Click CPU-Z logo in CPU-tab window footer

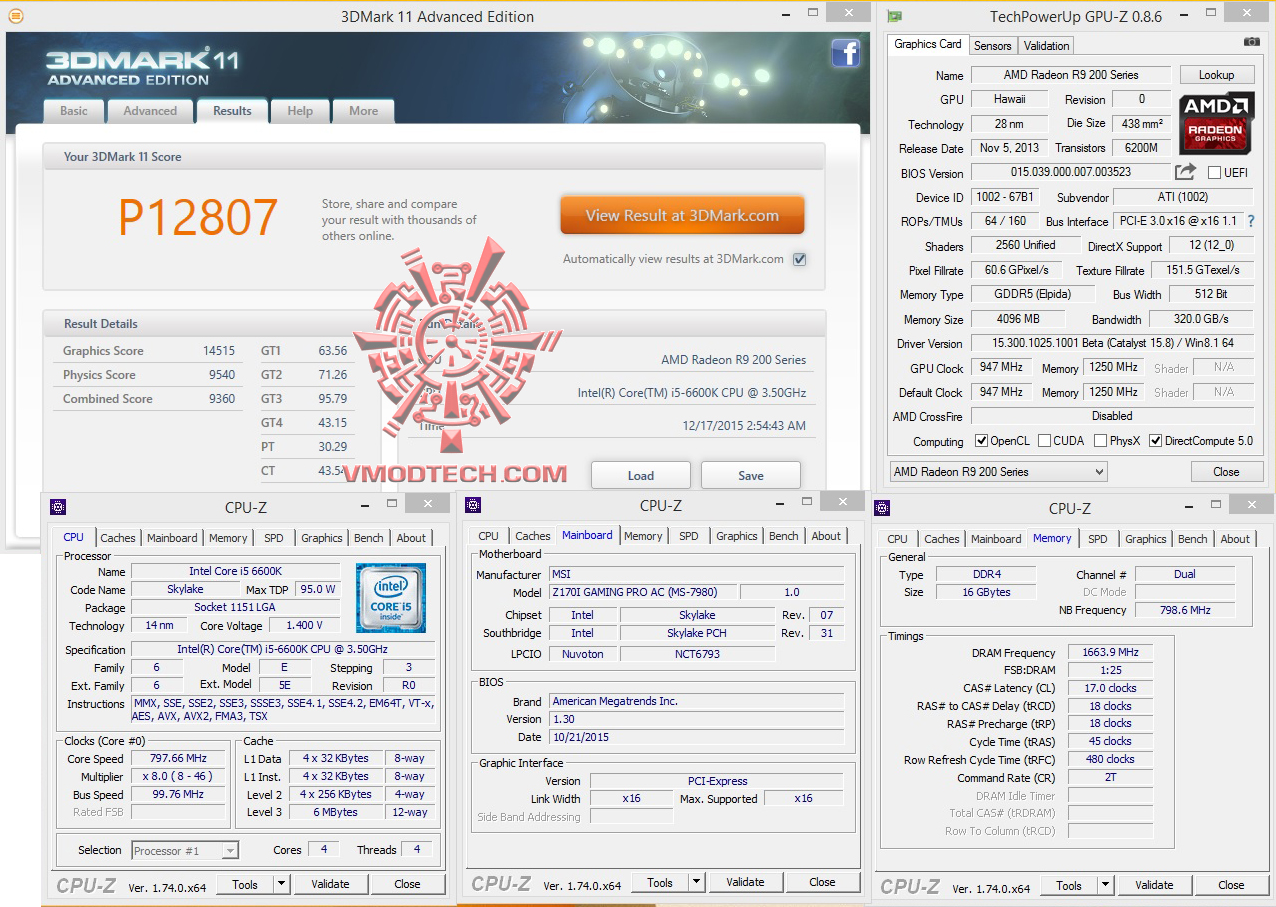tap(89, 885)
